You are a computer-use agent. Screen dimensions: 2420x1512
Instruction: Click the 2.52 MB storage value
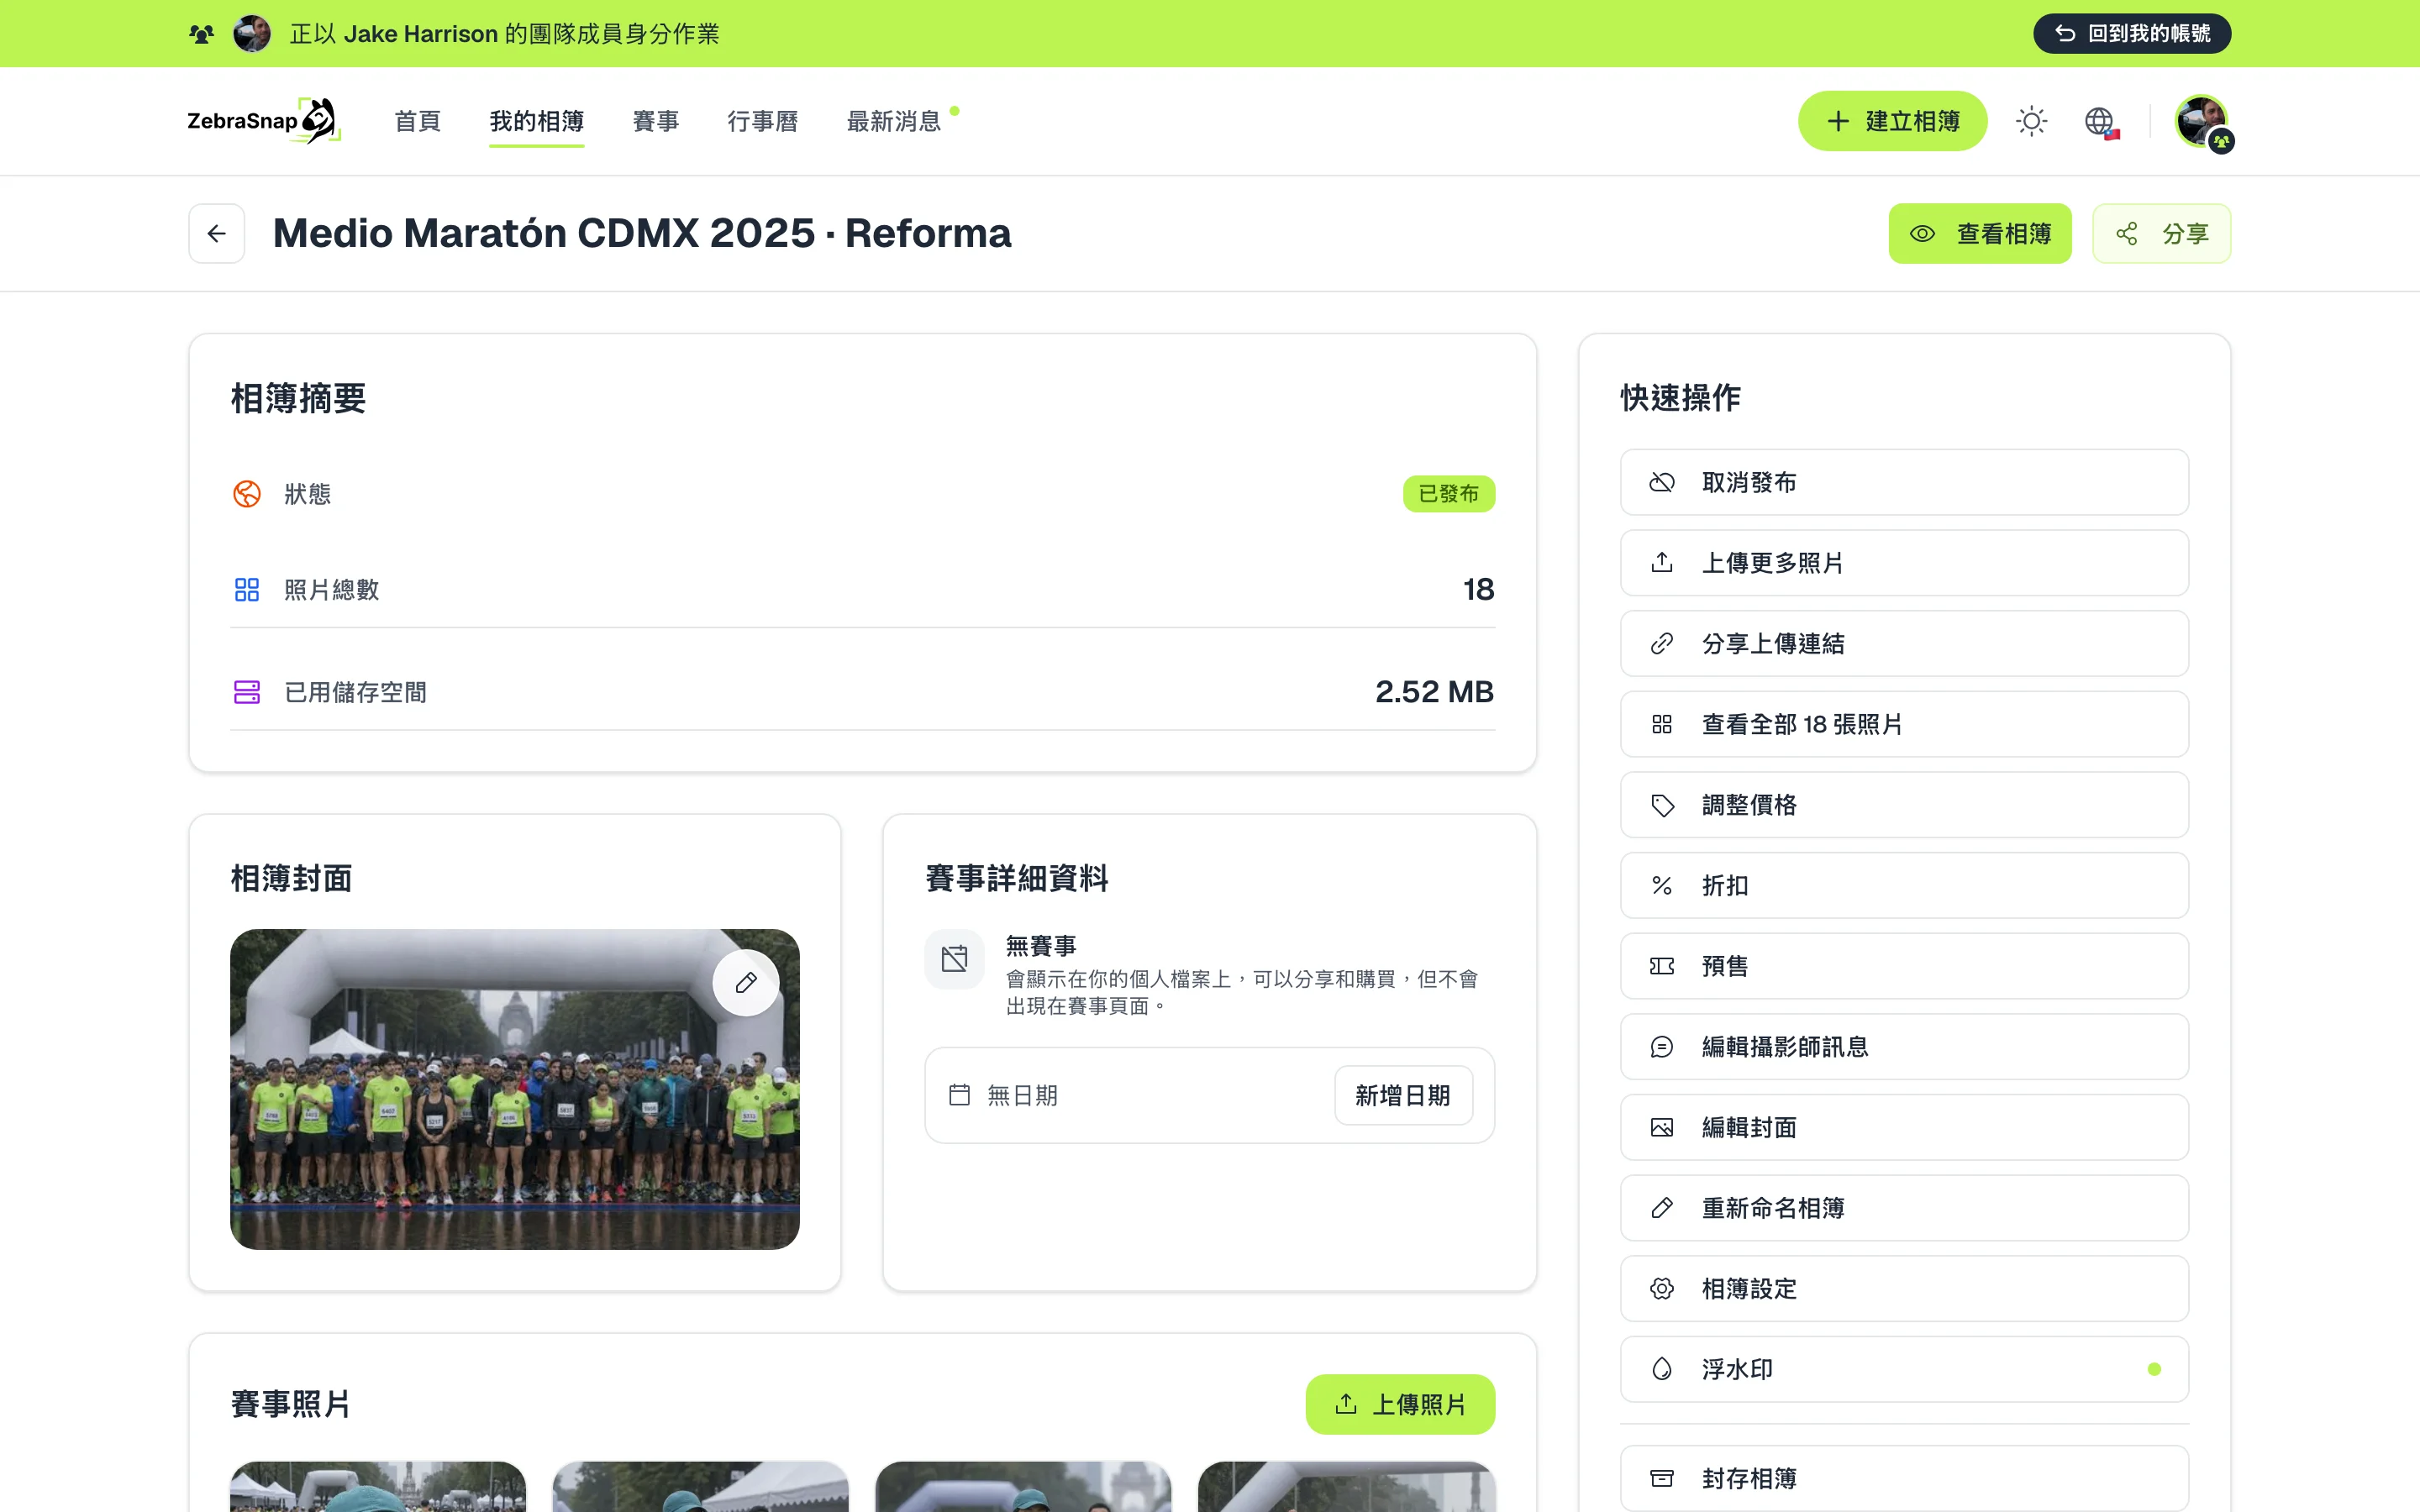[1434, 691]
